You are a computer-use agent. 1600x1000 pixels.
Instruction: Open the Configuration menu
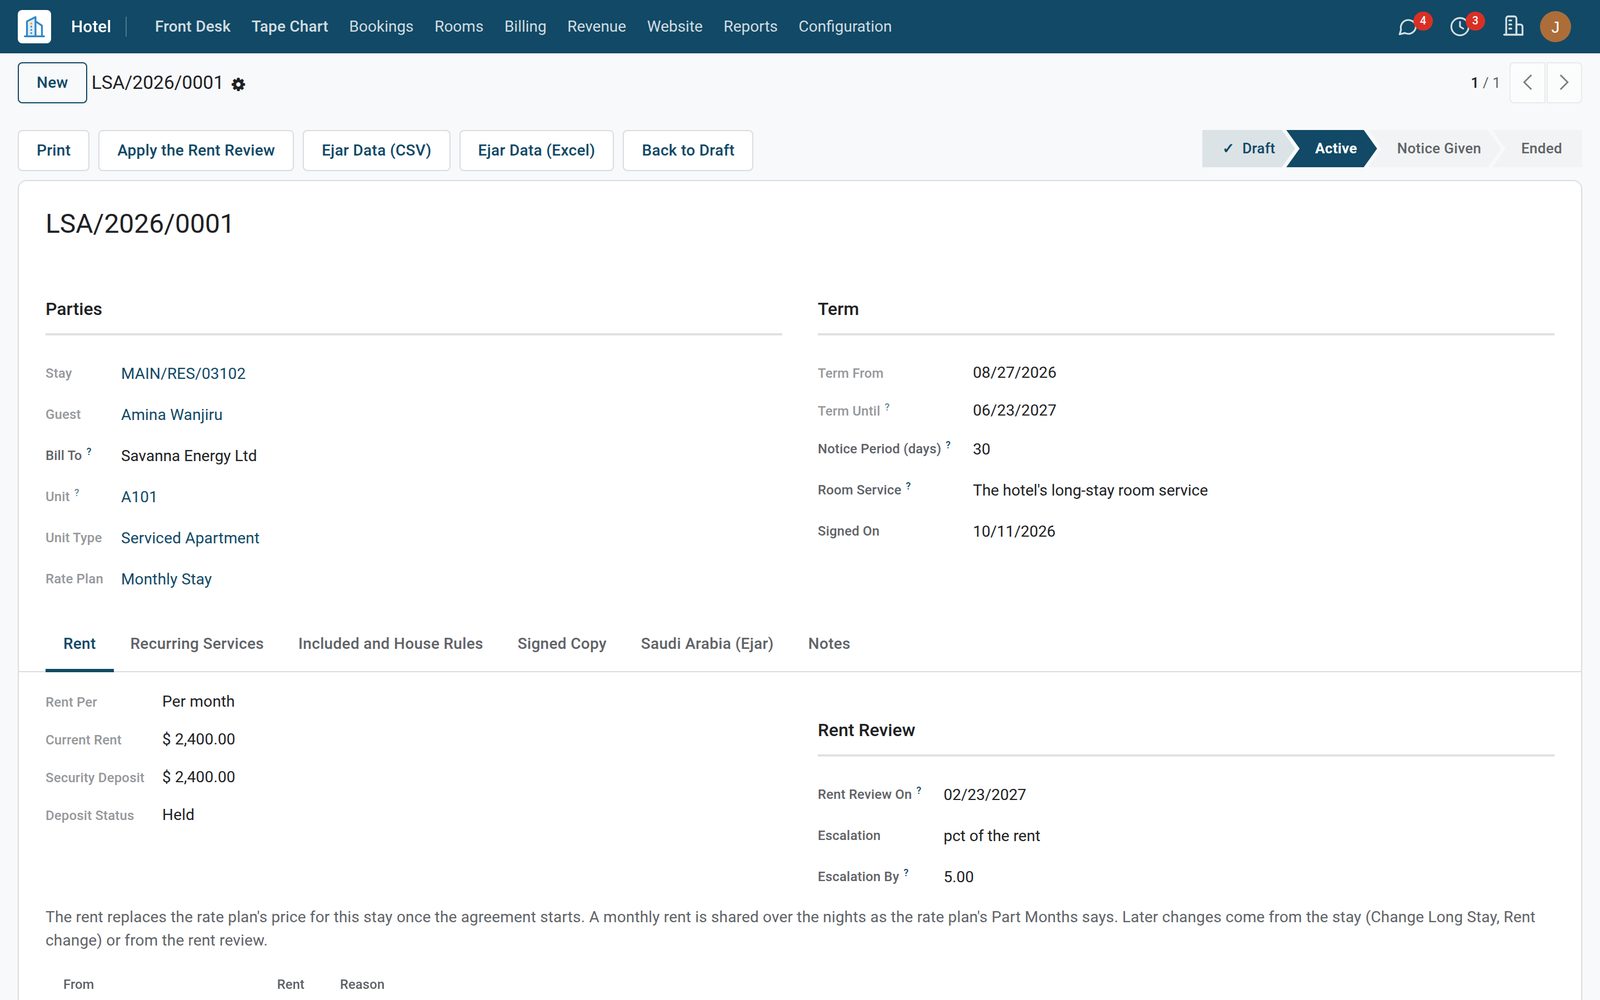844,26
